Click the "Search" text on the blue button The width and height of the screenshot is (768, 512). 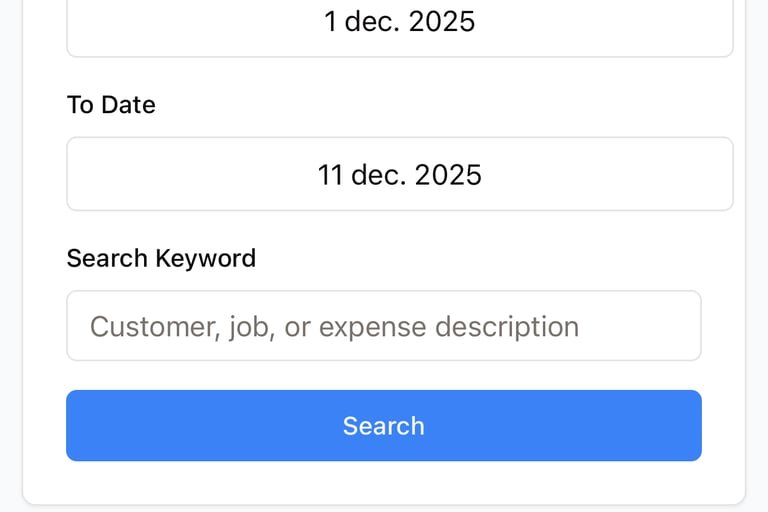[384, 426]
